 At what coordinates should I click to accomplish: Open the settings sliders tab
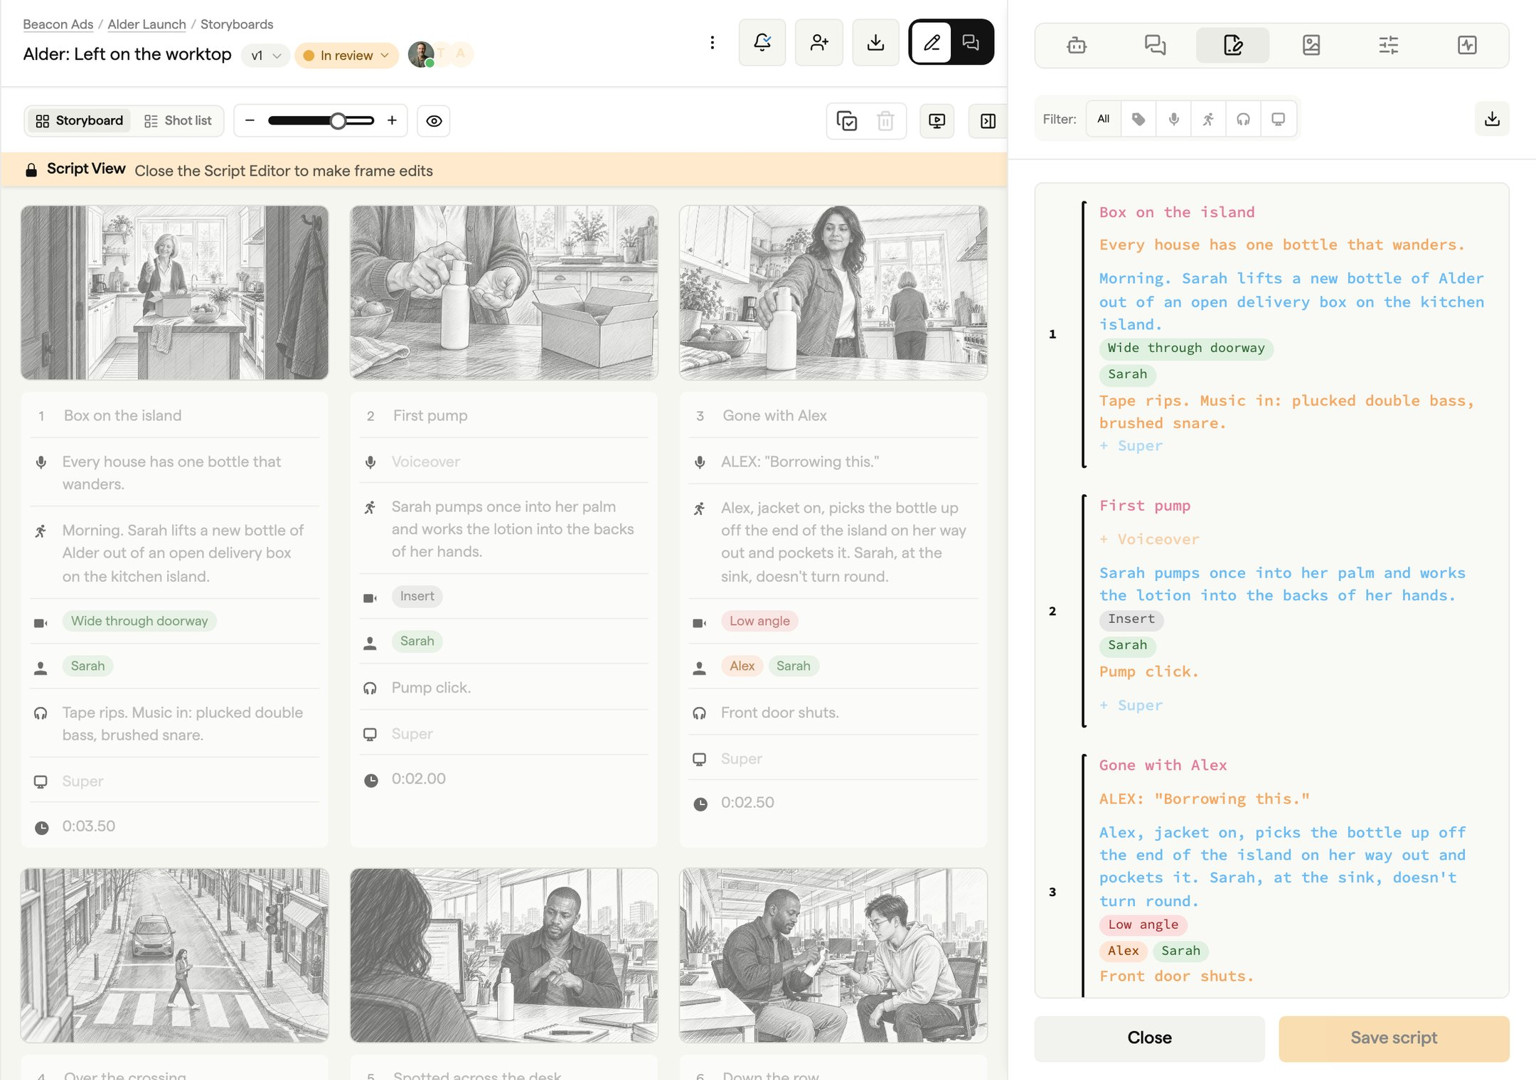click(1389, 45)
